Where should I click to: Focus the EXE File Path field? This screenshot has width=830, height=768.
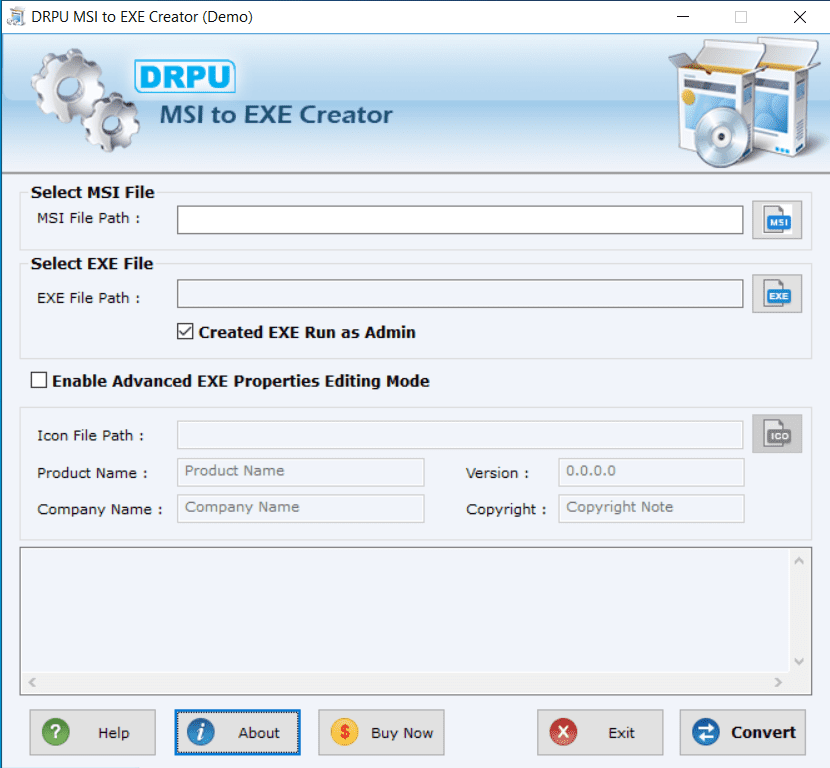click(x=460, y=294)
